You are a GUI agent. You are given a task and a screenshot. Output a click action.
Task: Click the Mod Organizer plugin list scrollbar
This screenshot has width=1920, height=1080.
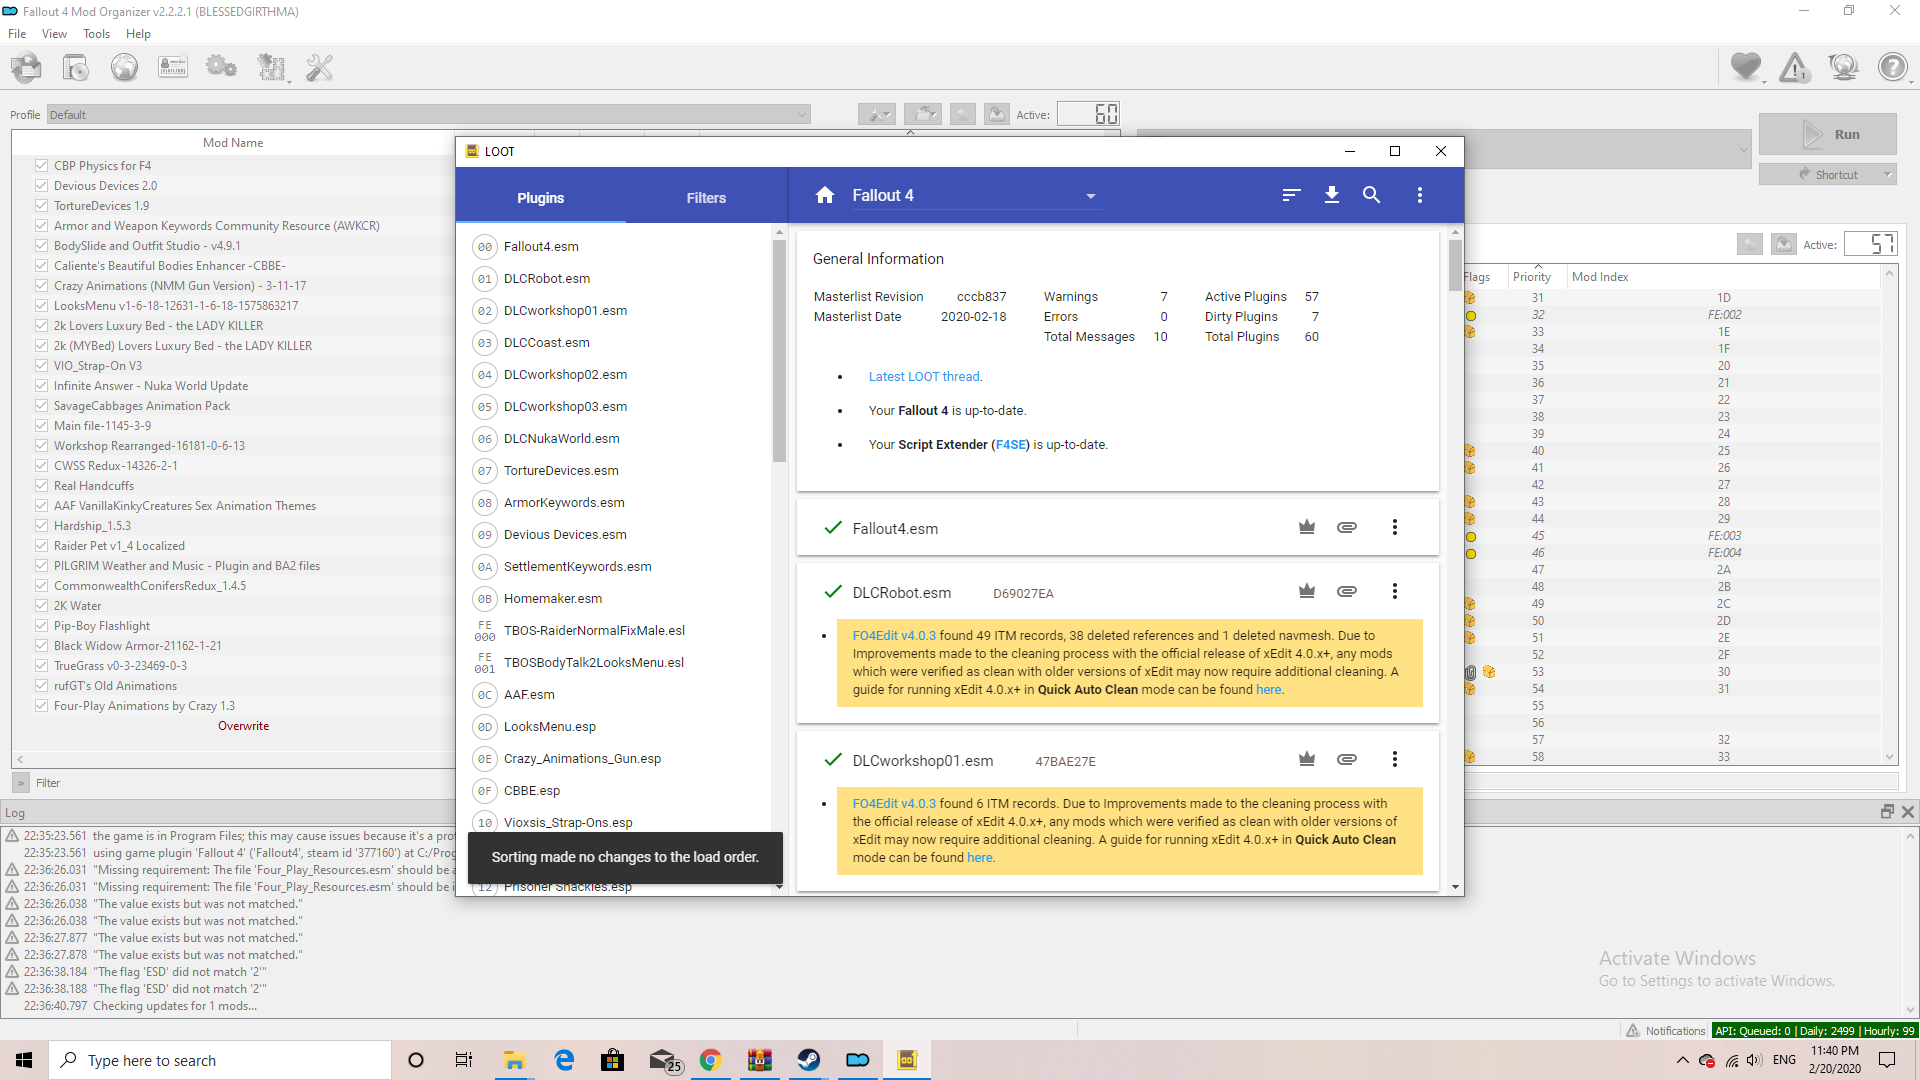point(1889,515)
